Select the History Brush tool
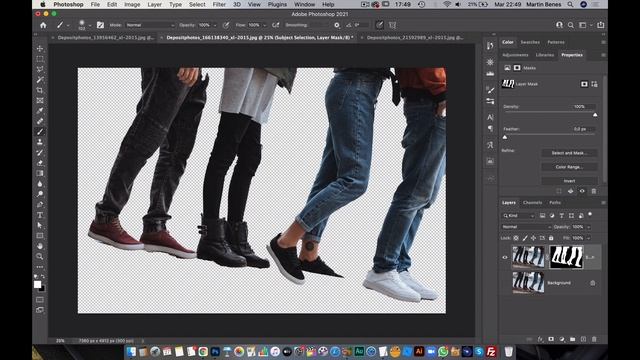 (40, 152)
